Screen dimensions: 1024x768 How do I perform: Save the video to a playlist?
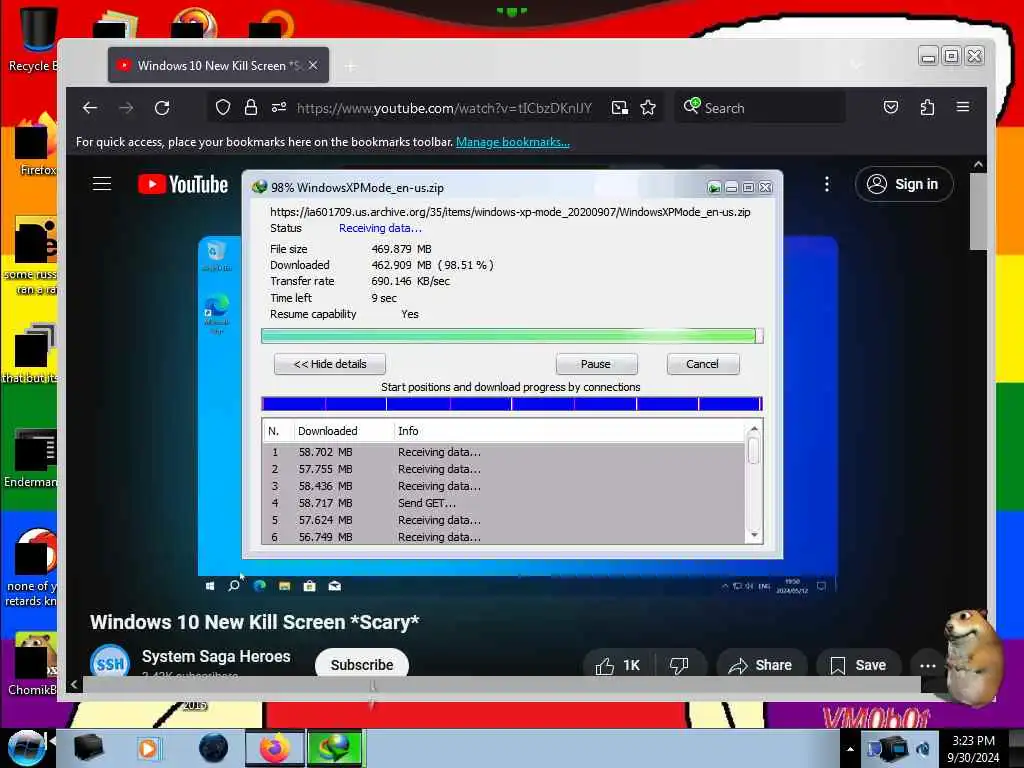[858, 665]
